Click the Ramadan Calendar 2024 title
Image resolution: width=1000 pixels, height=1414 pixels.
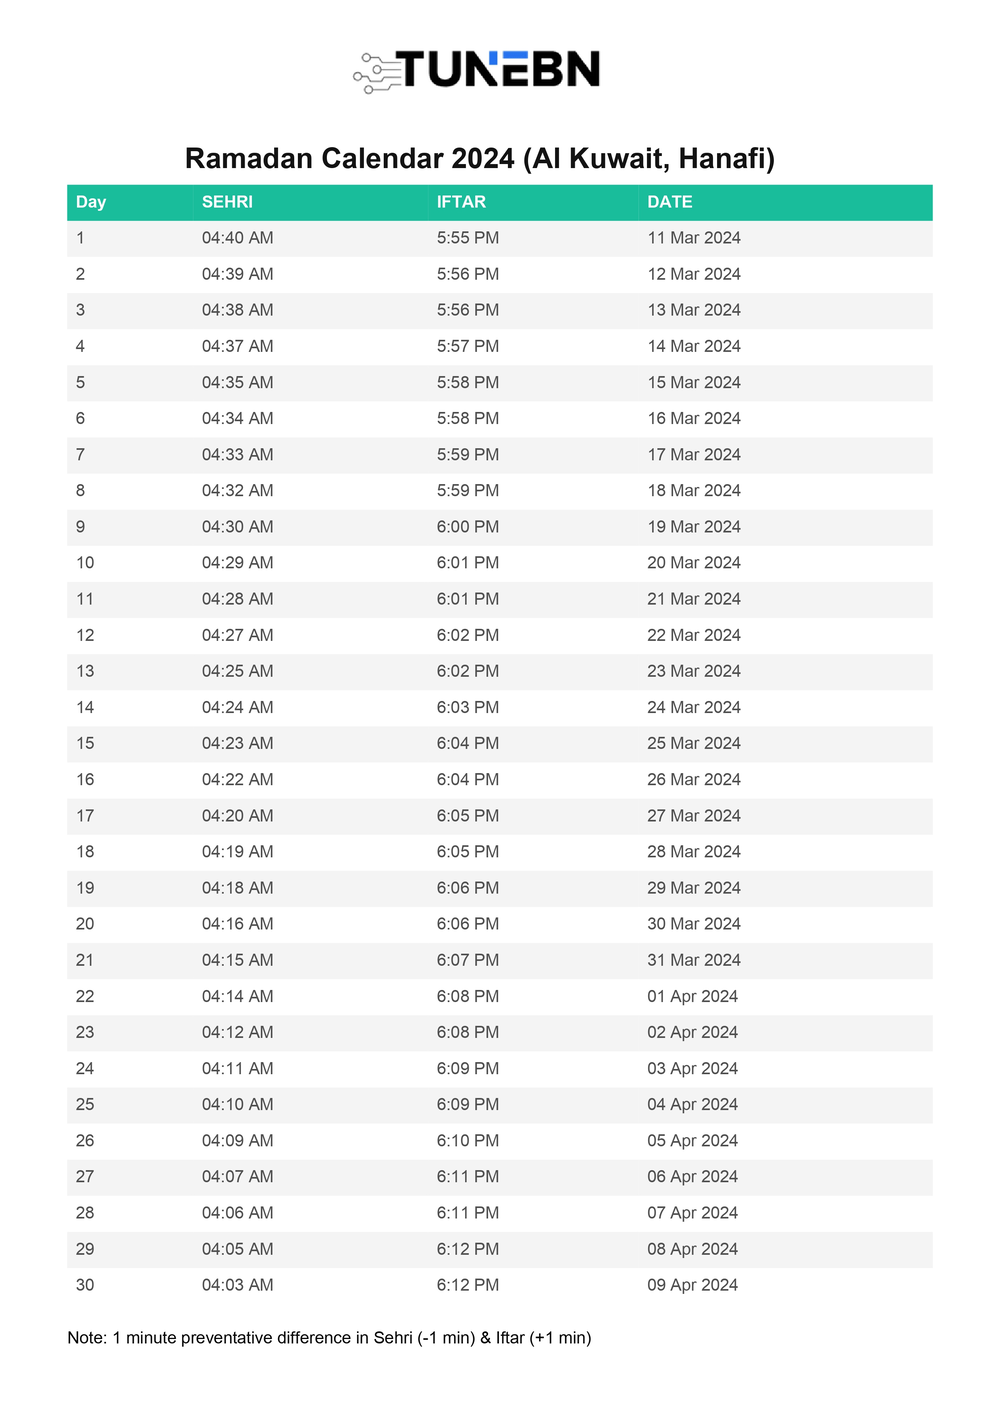click(x=480, y=158)
